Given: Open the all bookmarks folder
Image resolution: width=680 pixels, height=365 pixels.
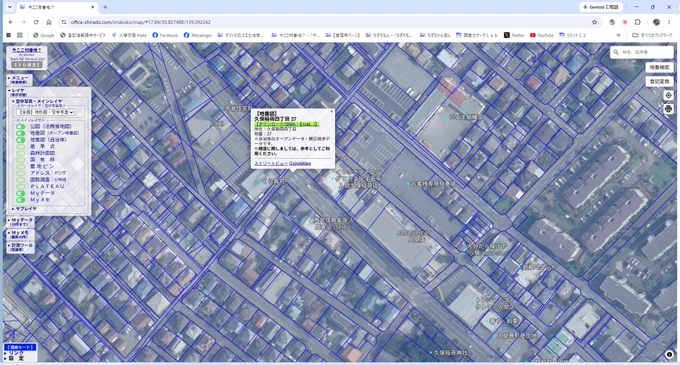Looking at the screenshot, I should pos(652,35).
